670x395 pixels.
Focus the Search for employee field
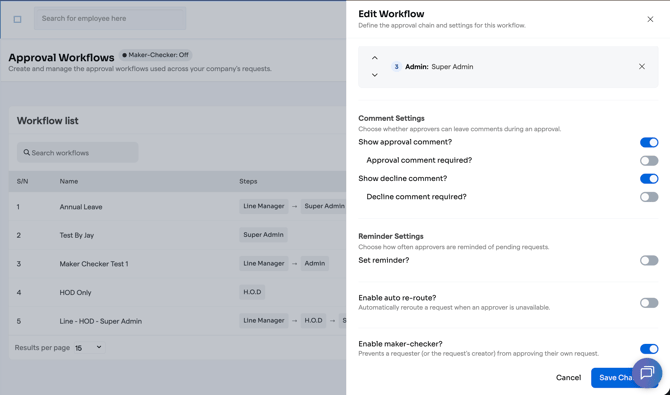coord(110,19)
